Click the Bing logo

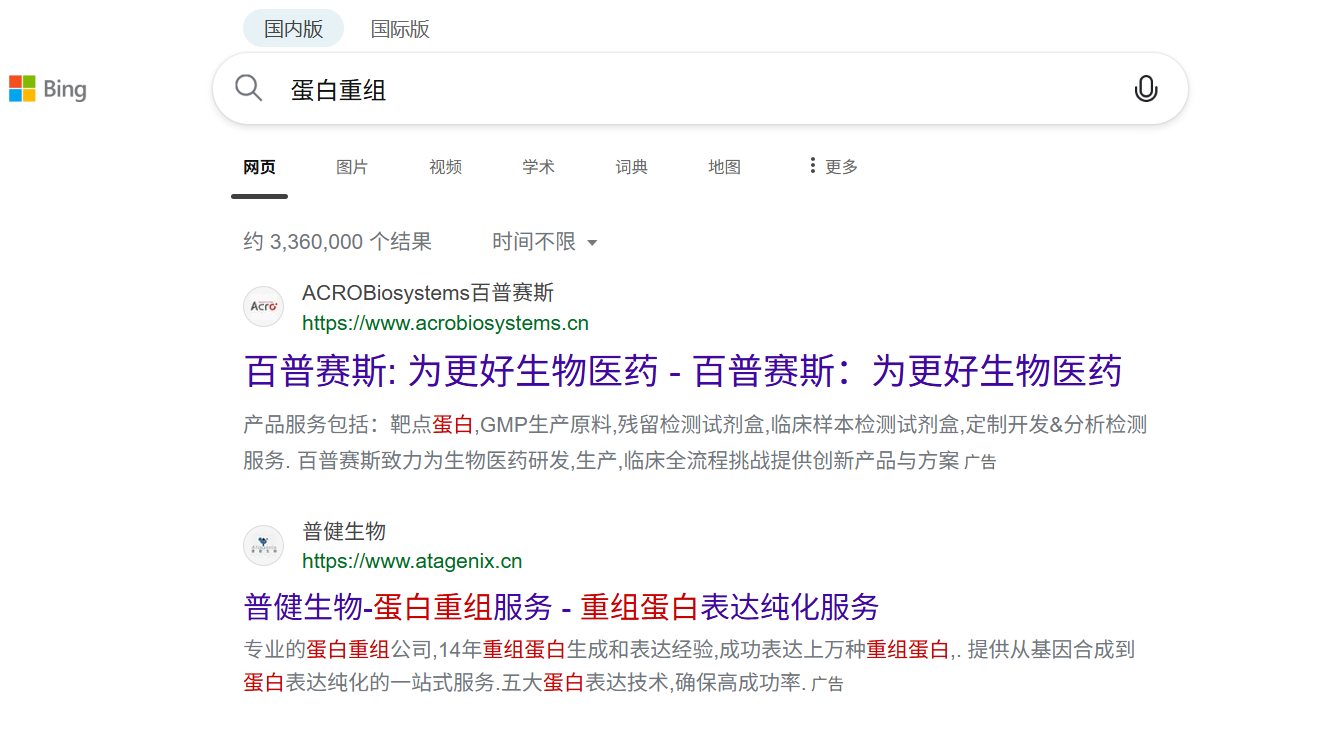48,89
